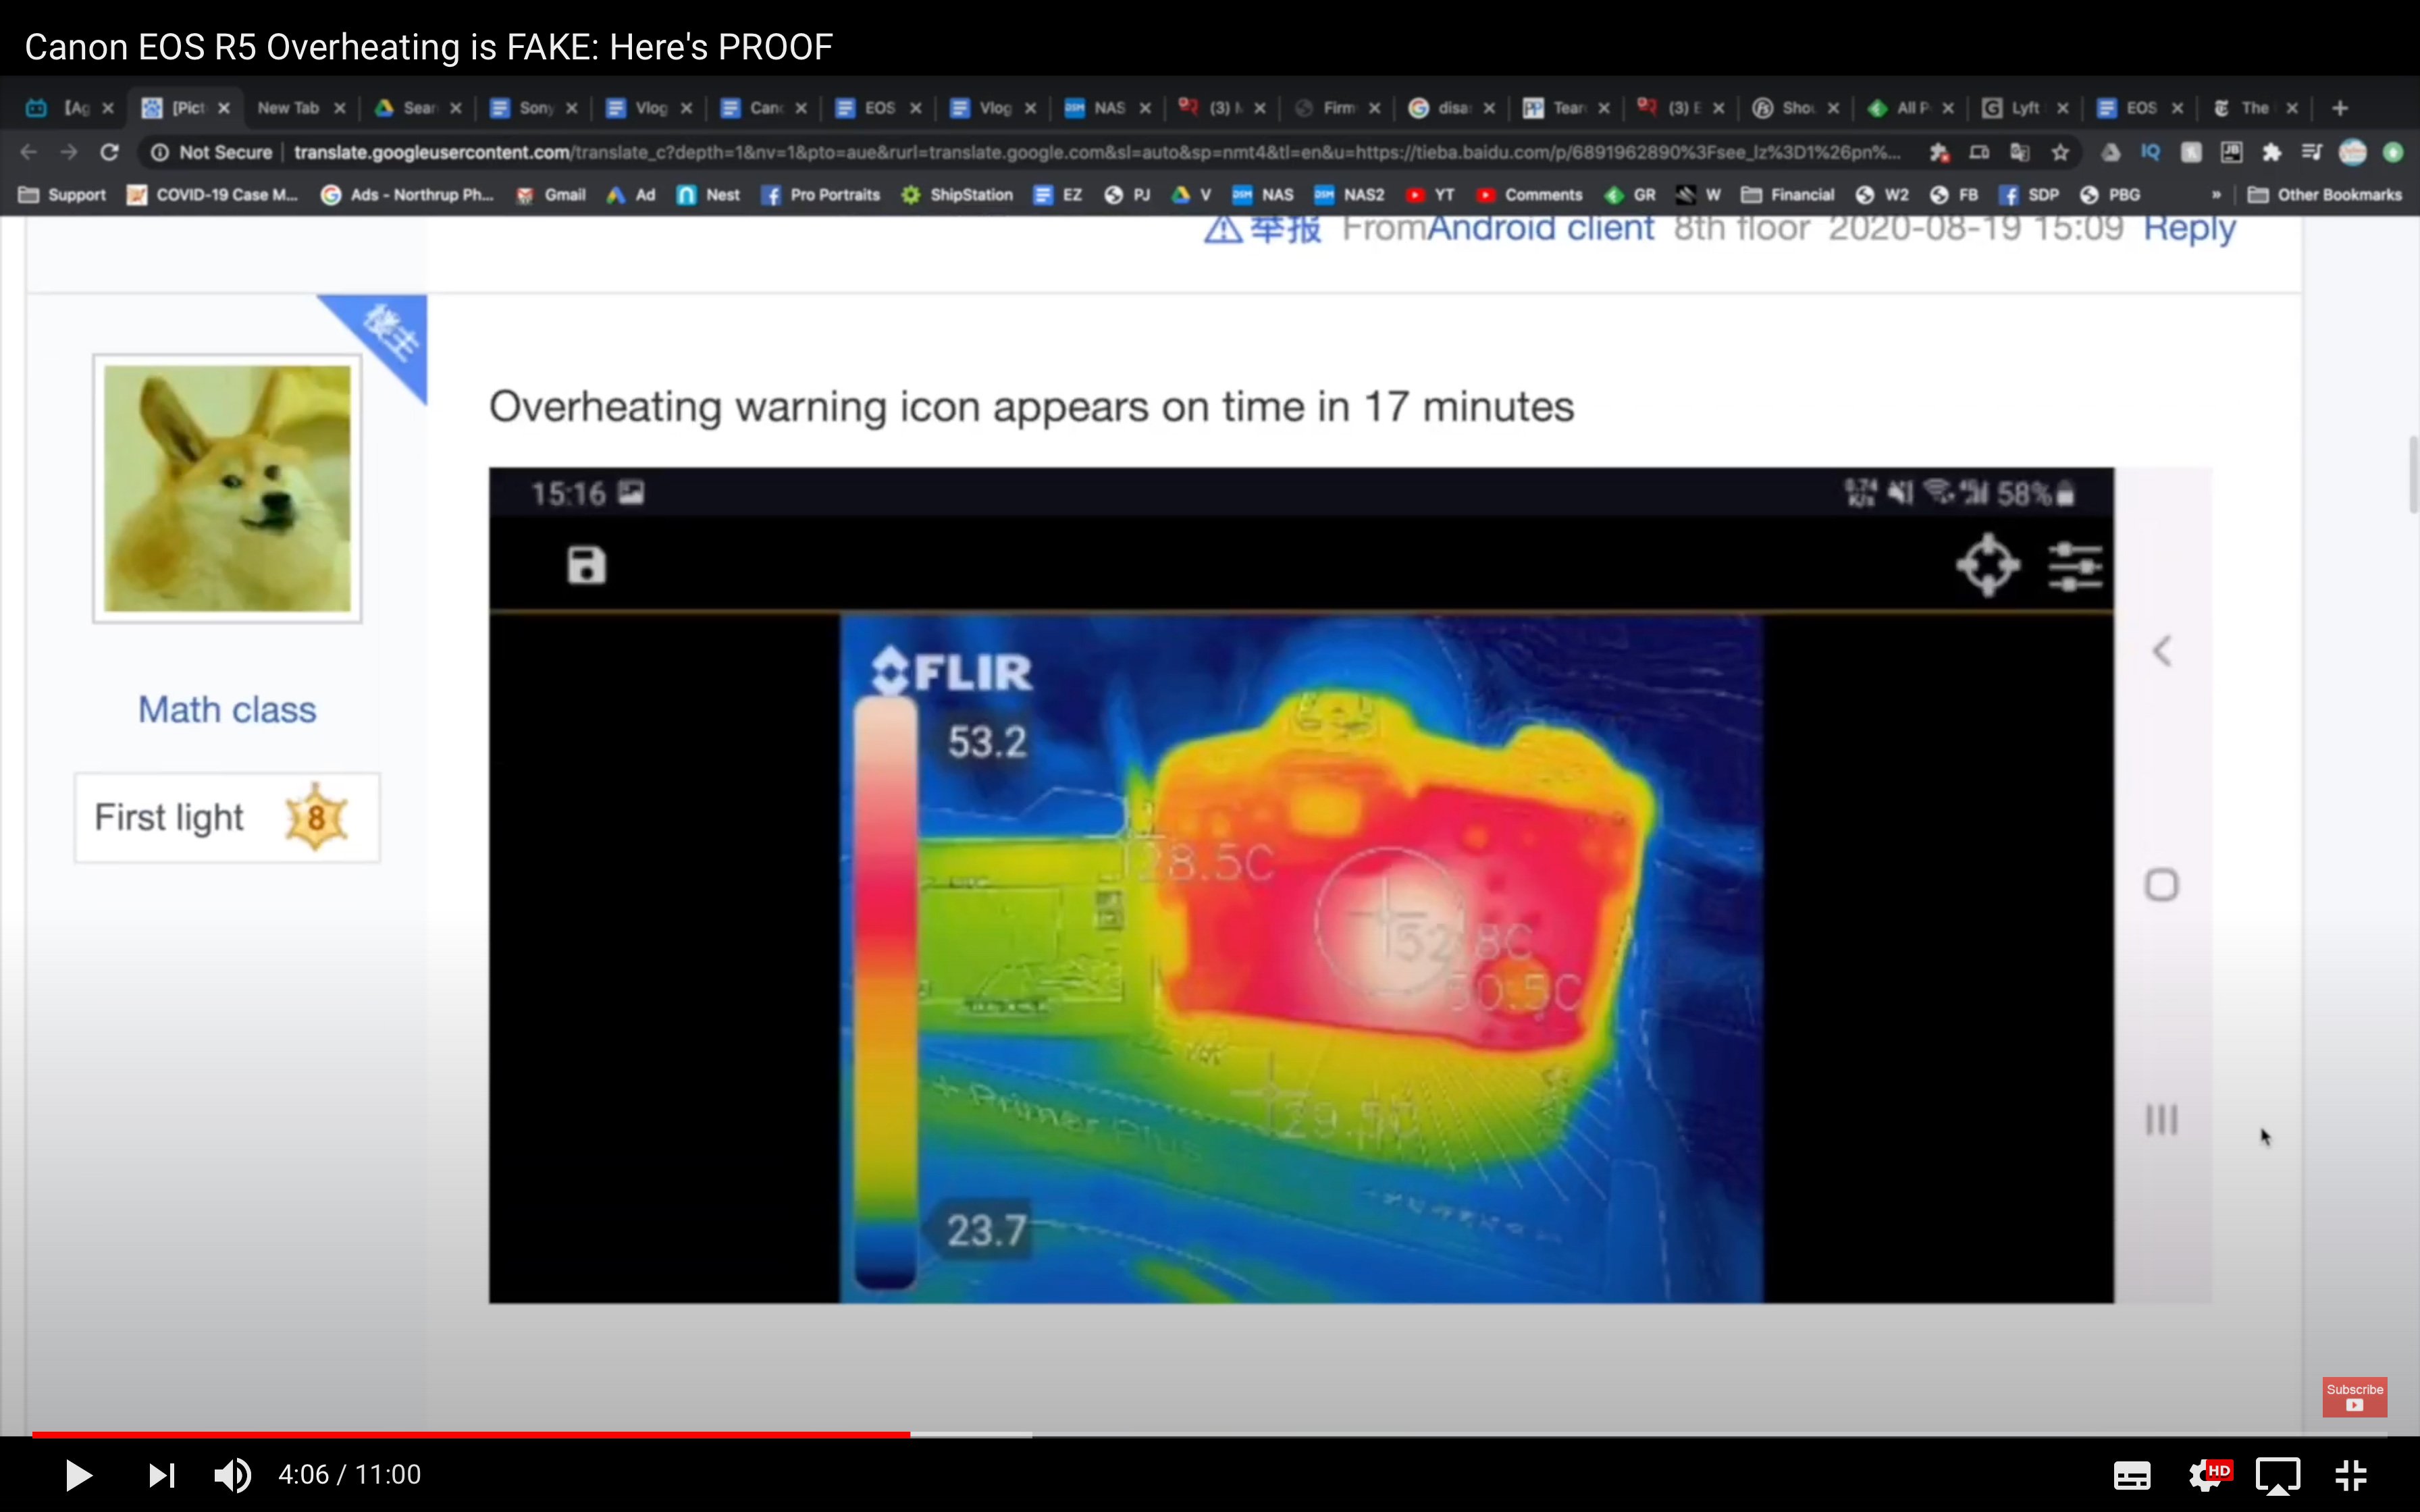Go forward in browser history
The image size is (2420, 1512).
[69, 152]
